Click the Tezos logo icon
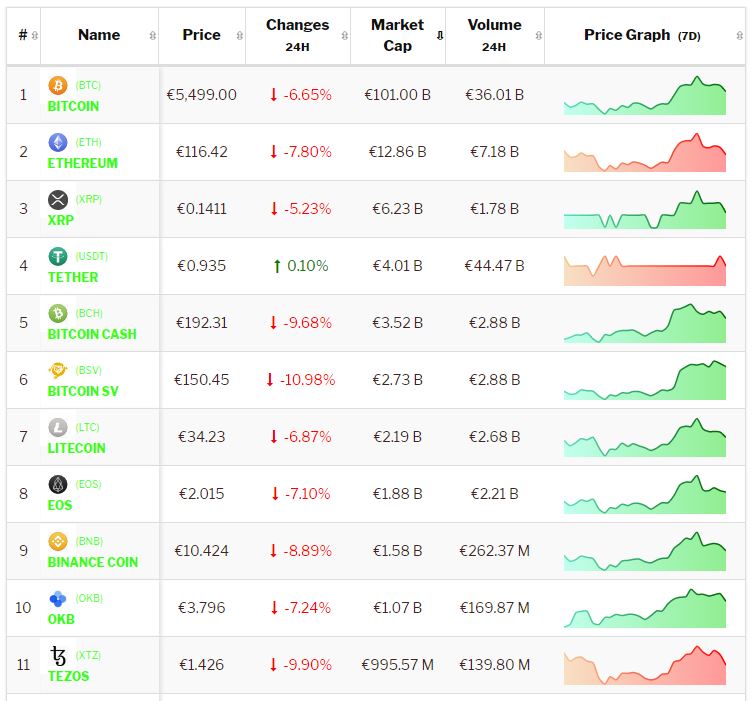Screen dimensions: 755x701 point(58,656)
